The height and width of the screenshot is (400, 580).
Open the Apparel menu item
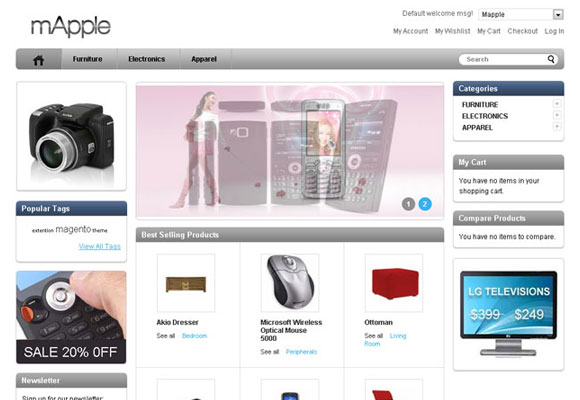[204, 59]
